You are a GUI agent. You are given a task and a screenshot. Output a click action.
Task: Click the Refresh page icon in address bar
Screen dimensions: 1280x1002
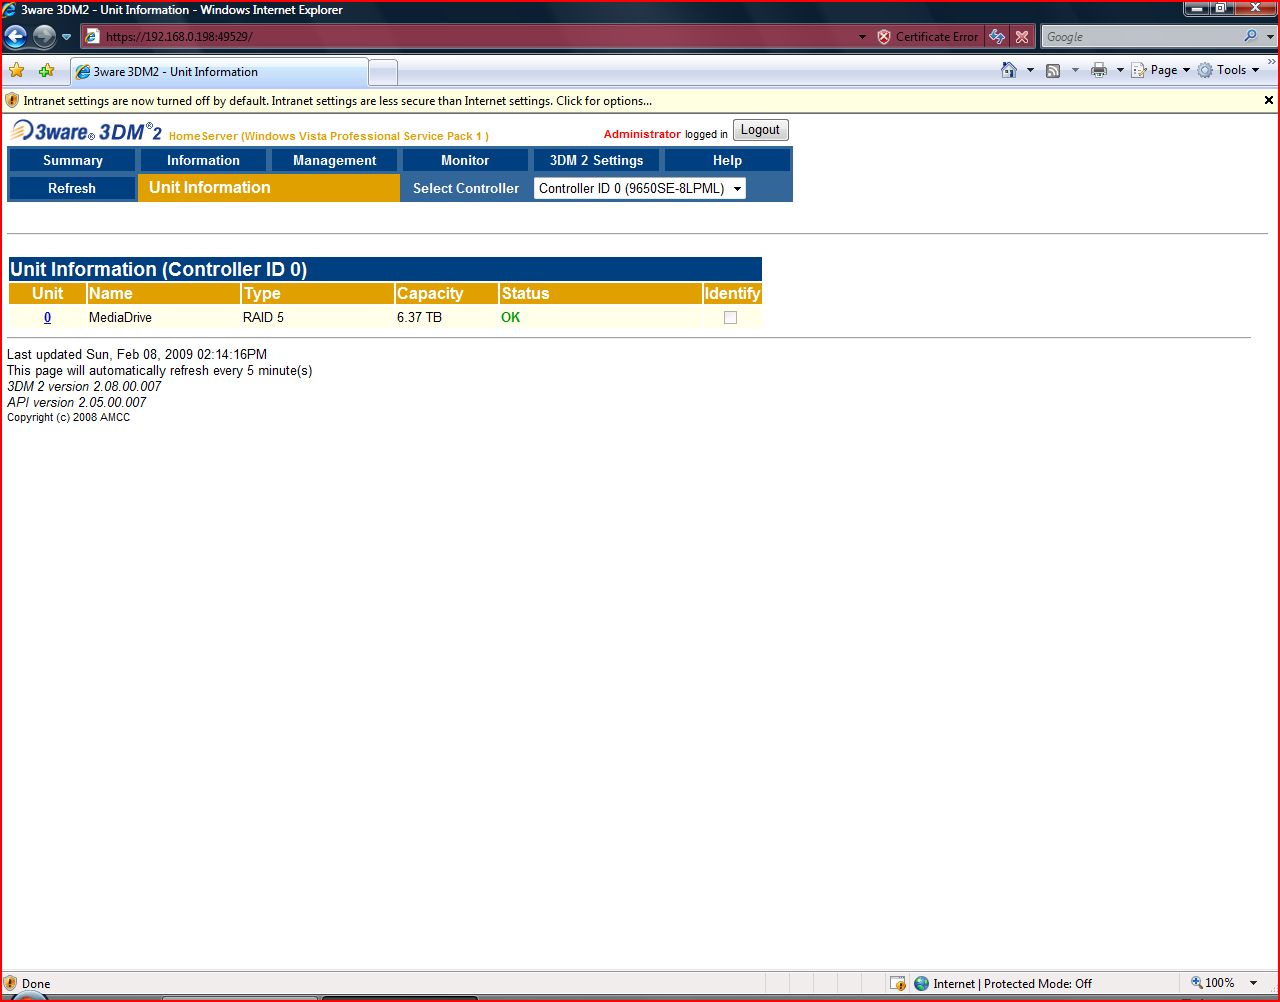coord(997,37)
